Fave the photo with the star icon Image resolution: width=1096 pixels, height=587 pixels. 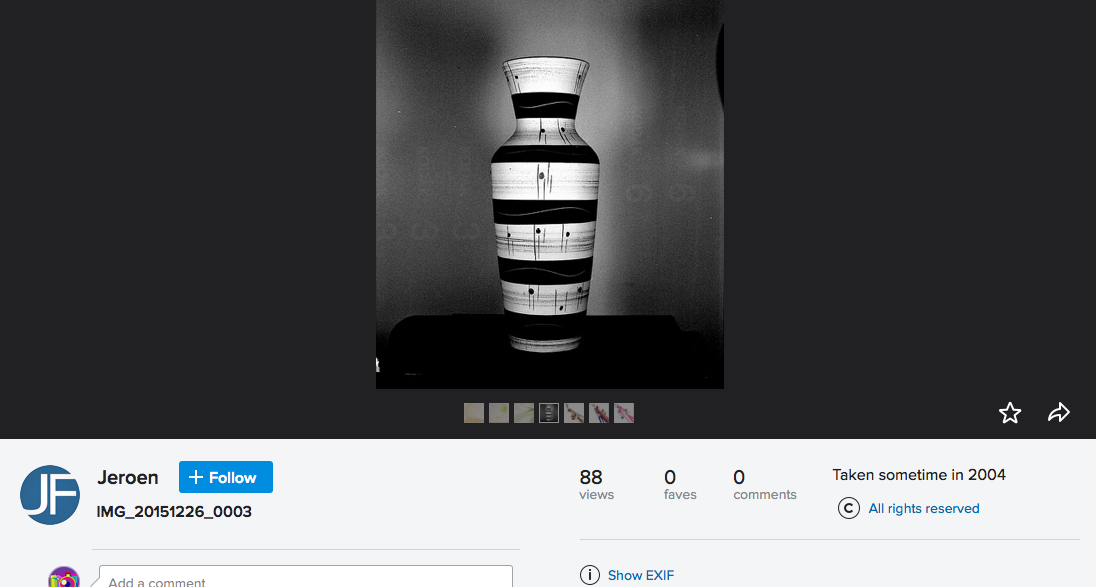pyautogui.click(x=1009, y=413)
